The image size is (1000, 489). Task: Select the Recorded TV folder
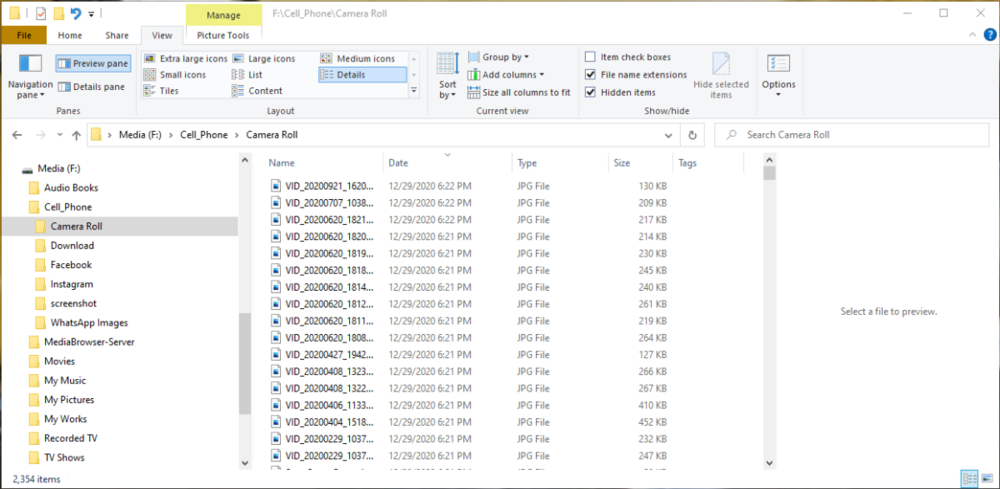(x=70, y=439)
